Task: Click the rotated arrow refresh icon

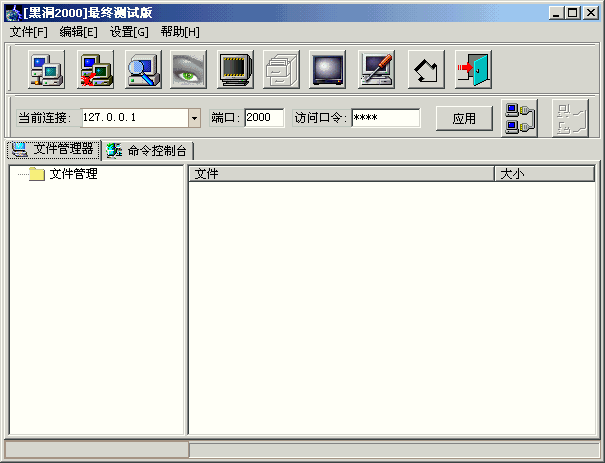Action: click(x=426, y=70)
